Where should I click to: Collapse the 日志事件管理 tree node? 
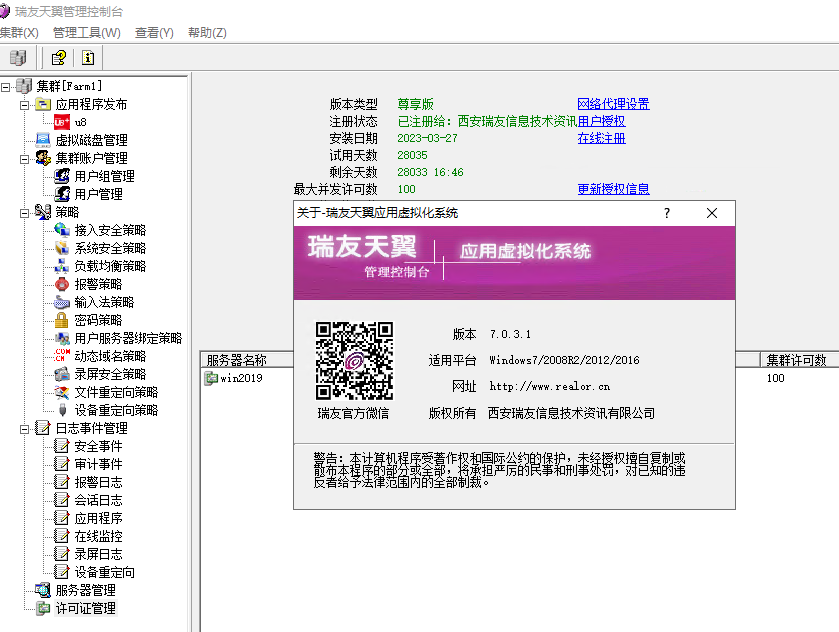tap(24, 429)
